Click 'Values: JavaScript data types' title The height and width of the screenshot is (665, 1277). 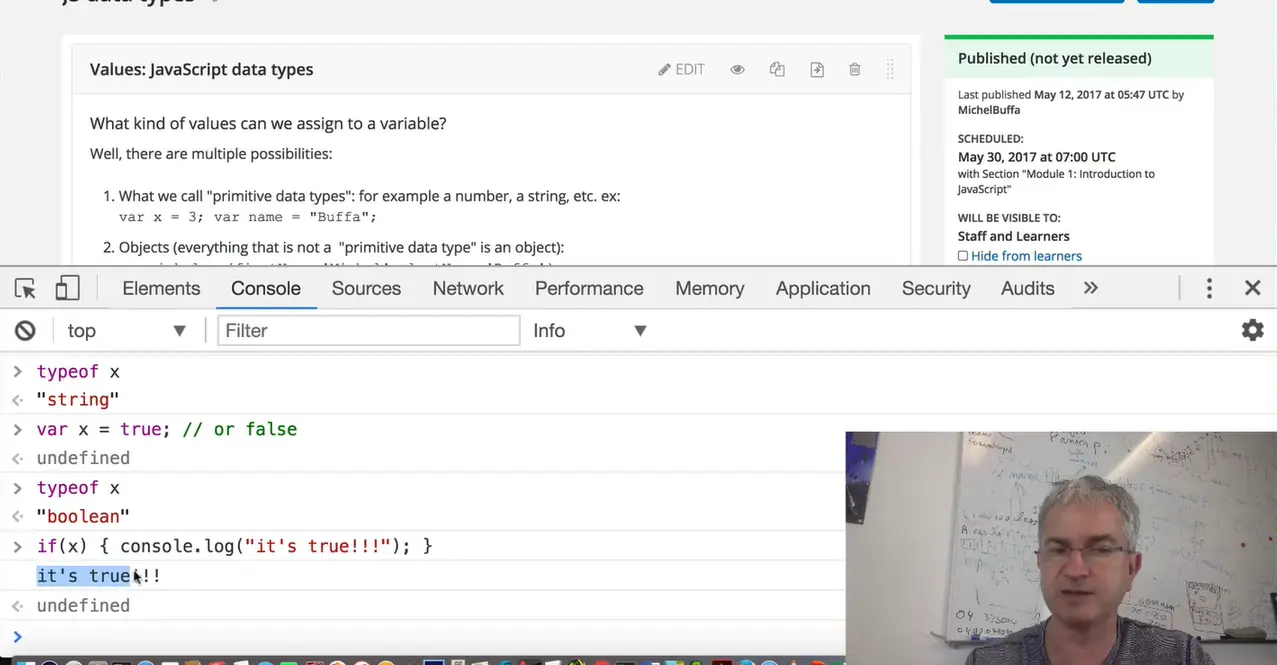201,69
